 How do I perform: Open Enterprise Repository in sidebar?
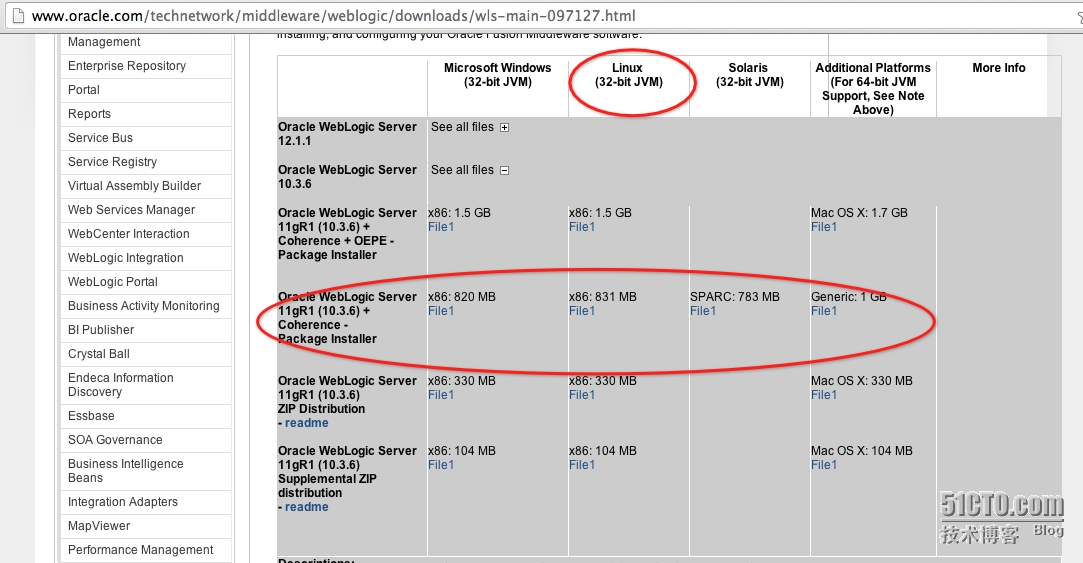(x=126, y=66)
